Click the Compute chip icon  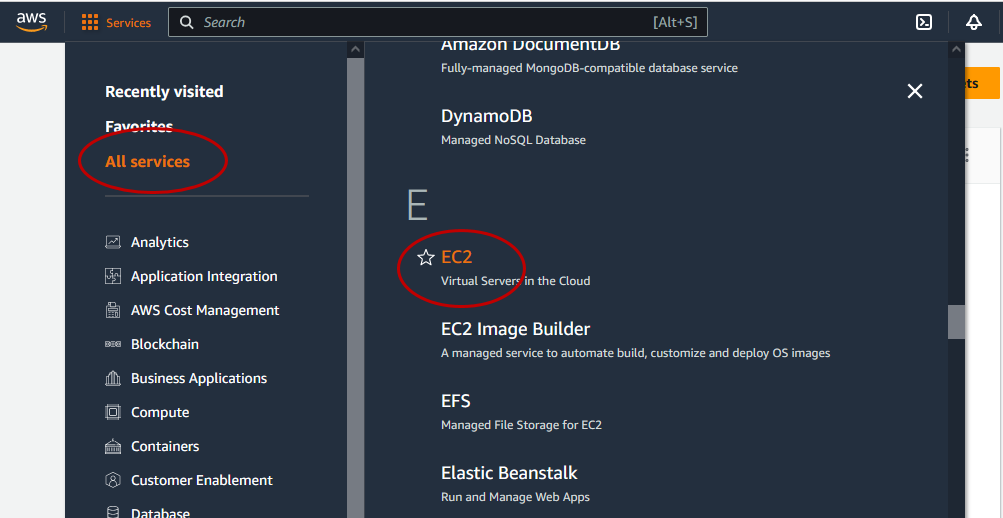pyautogui.click(x=113, y=412)
